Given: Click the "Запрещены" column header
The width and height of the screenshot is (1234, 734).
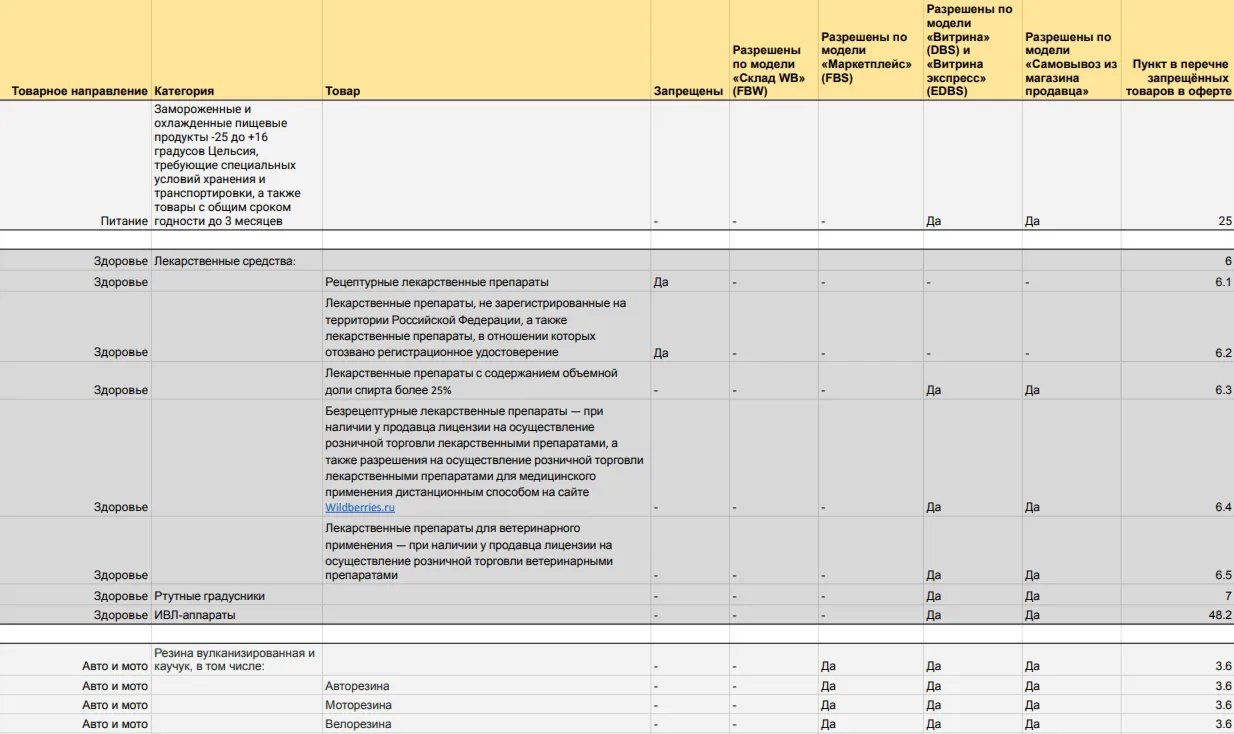Looking at the screenshot, I should click(688, 91).
